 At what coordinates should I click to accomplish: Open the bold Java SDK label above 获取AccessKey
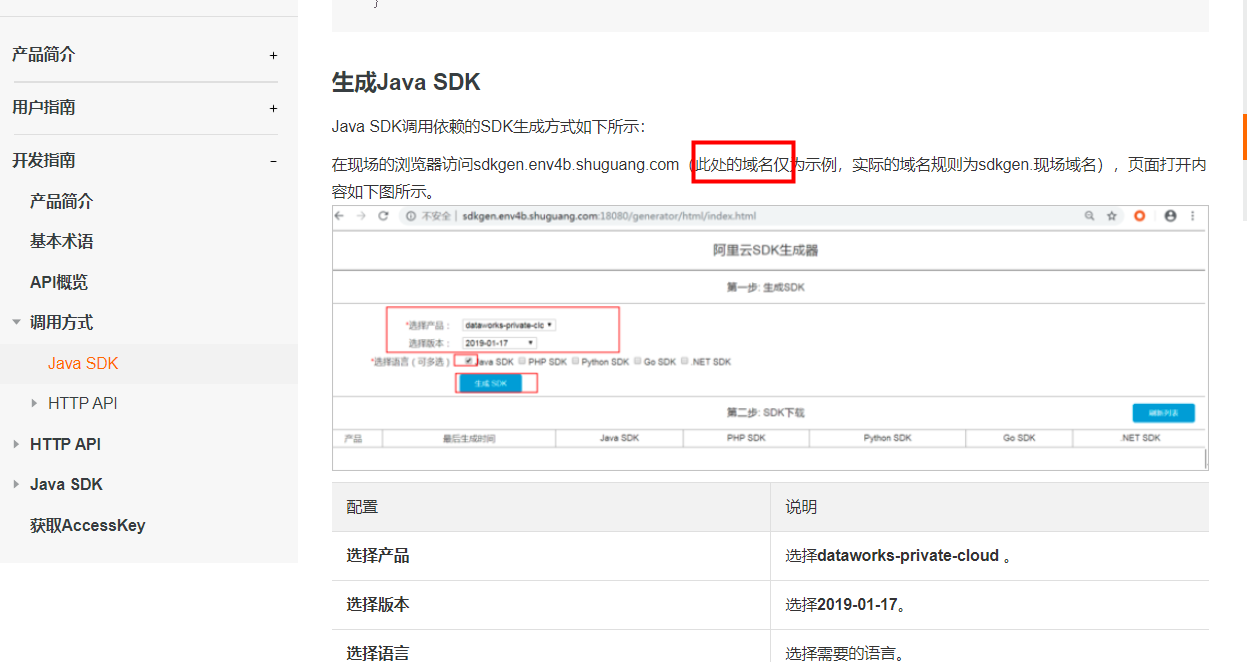tap(66, 484)
